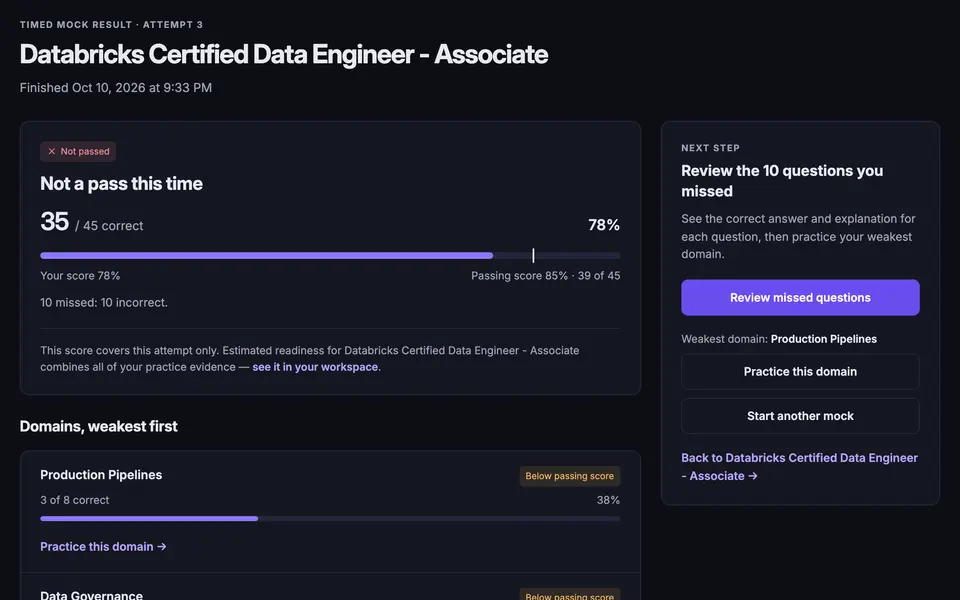
Task: Click the Below passing score badge for Production Pipelines
Action: click(x=569, y=476)
